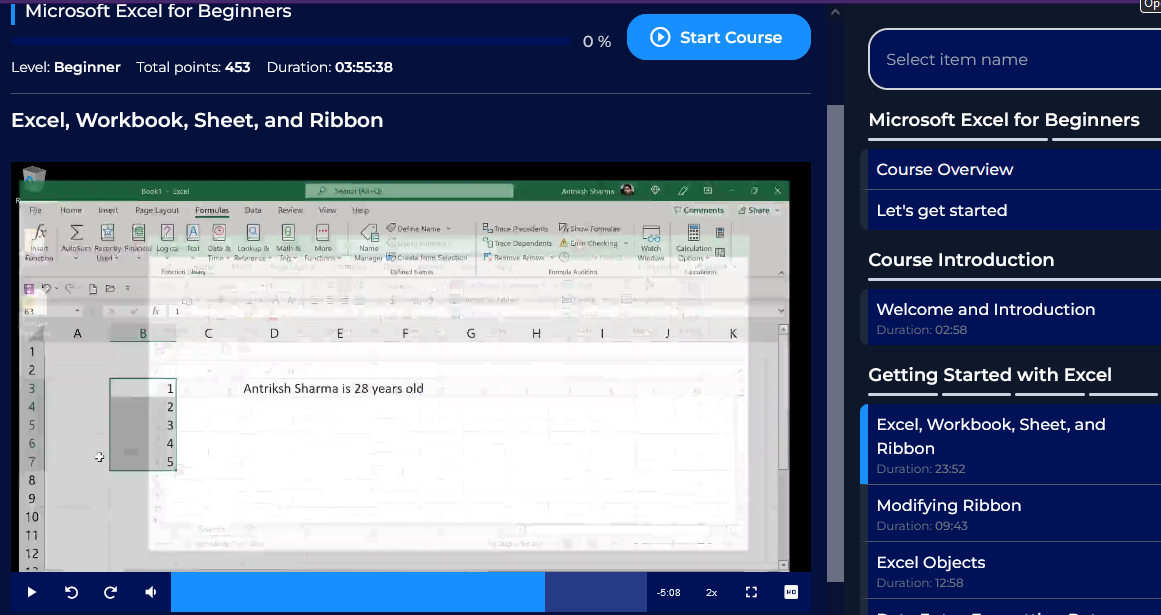Click the page's vertical scrollbar
Viewport: 1161px width, 615px height.
[x=834, y=343]
